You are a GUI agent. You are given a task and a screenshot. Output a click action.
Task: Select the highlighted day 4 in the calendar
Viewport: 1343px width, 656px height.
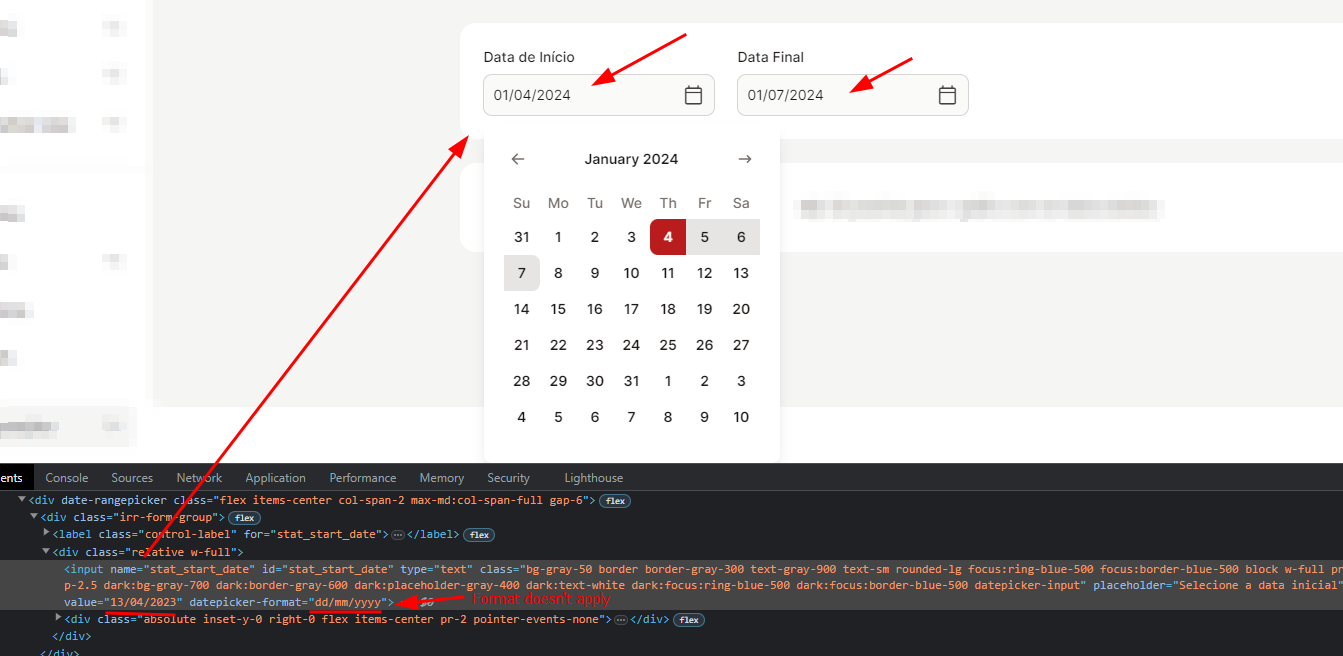click(668, 236)
